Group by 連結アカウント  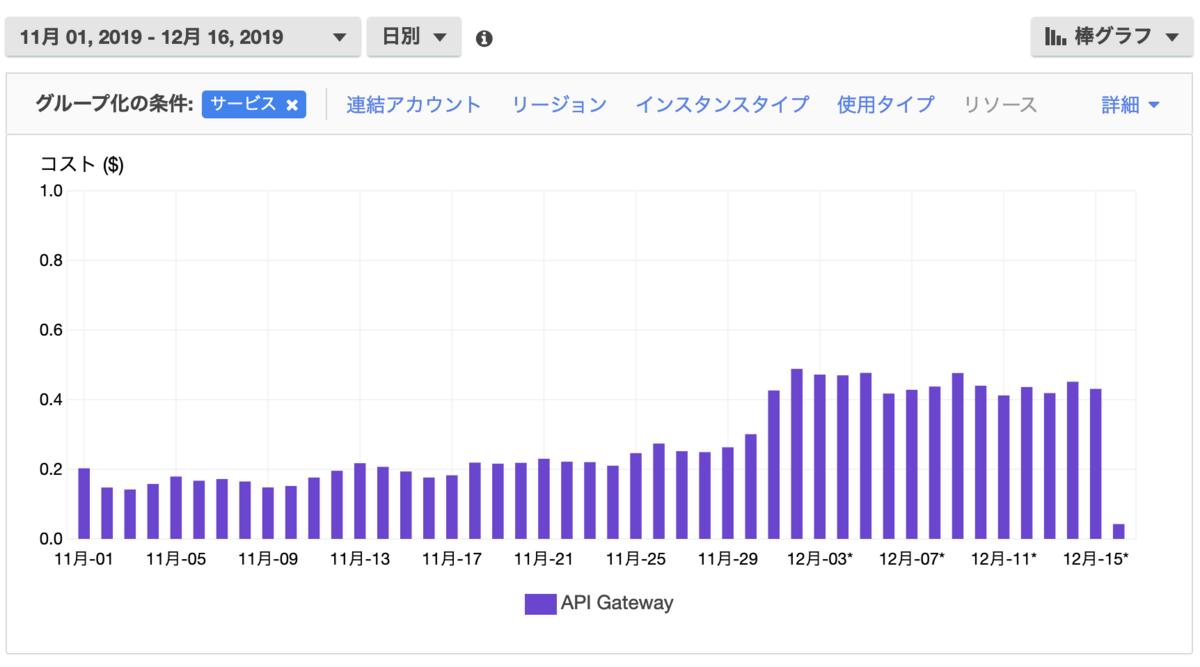[414, 104]
